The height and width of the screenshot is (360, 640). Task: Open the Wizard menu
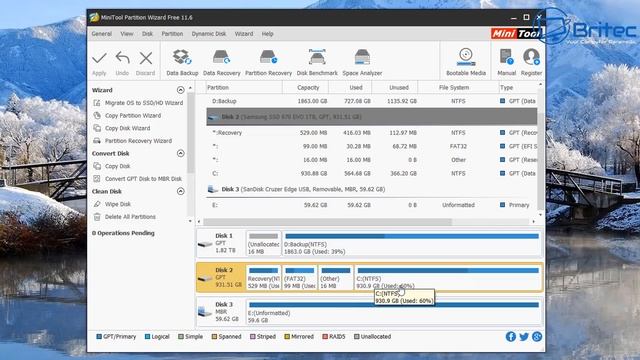pos(244,34)
